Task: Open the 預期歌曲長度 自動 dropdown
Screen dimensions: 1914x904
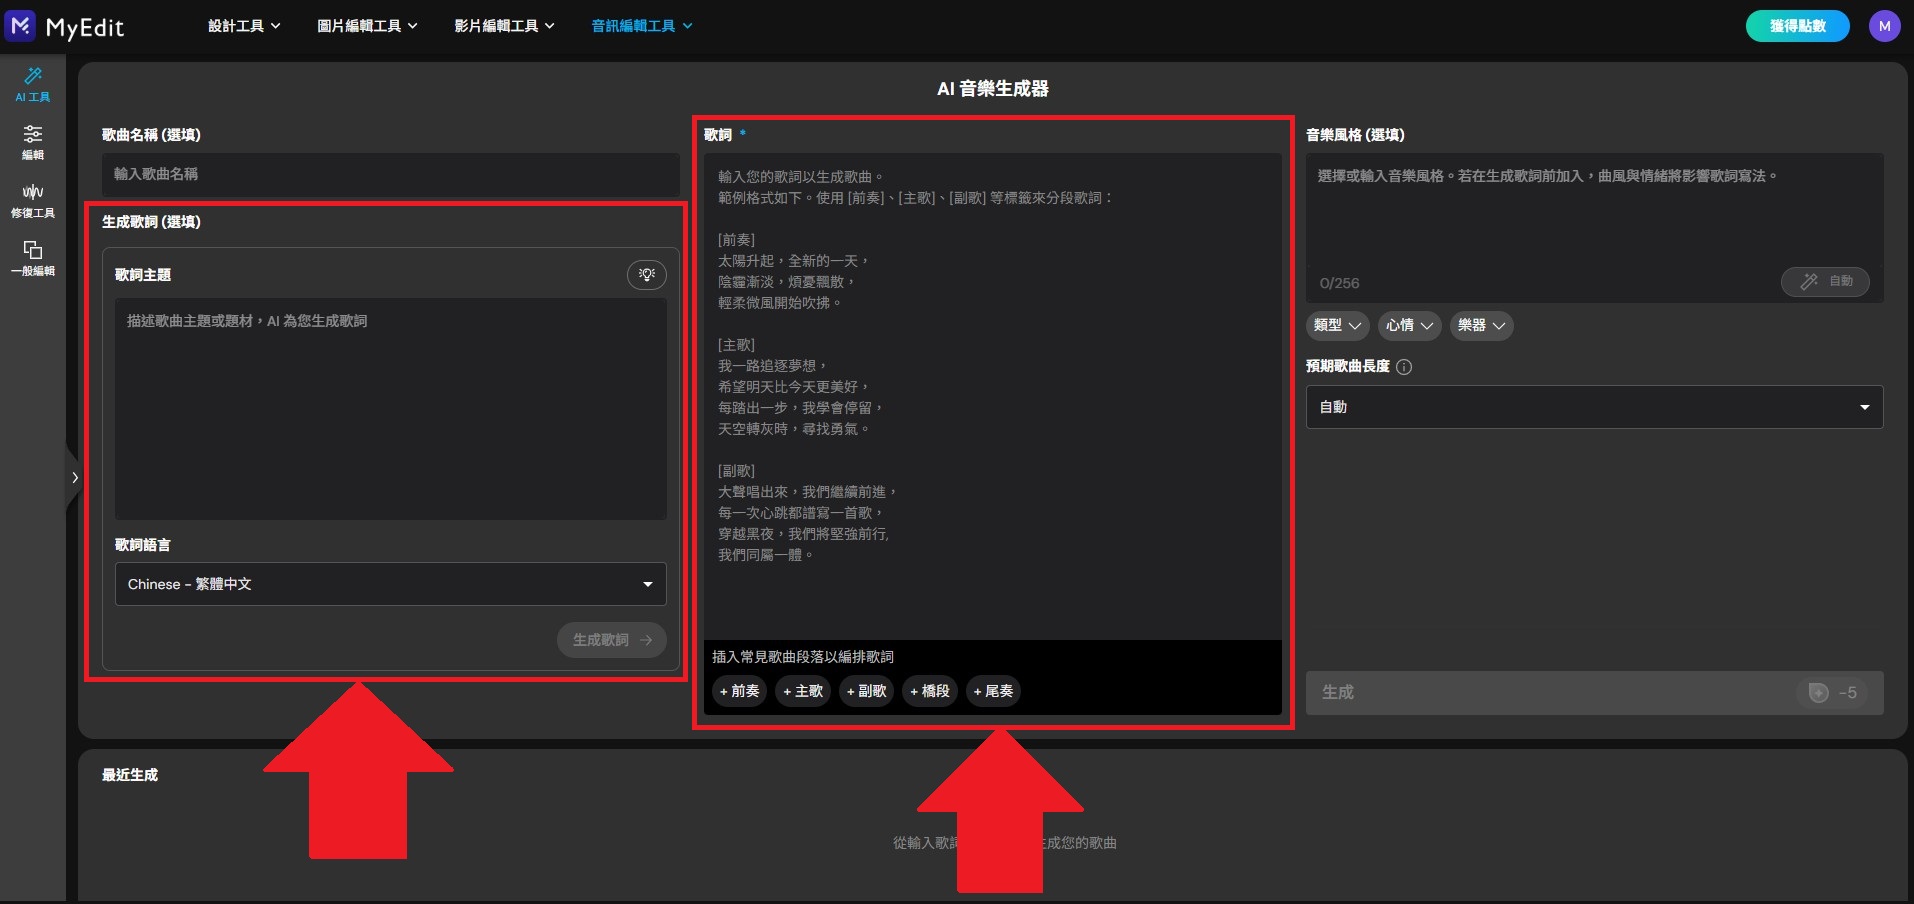Action: point(1592,406)
